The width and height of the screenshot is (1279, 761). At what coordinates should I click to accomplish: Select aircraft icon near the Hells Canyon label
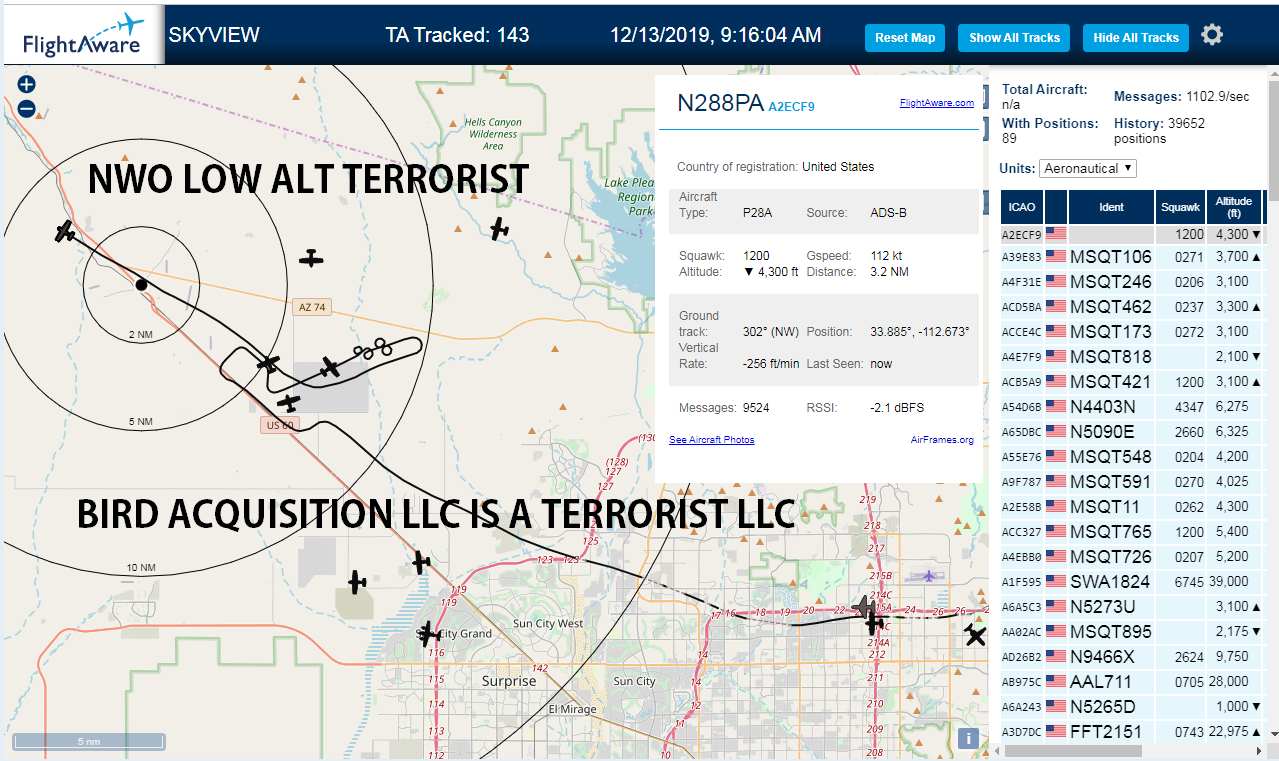(x=500, y=229)
